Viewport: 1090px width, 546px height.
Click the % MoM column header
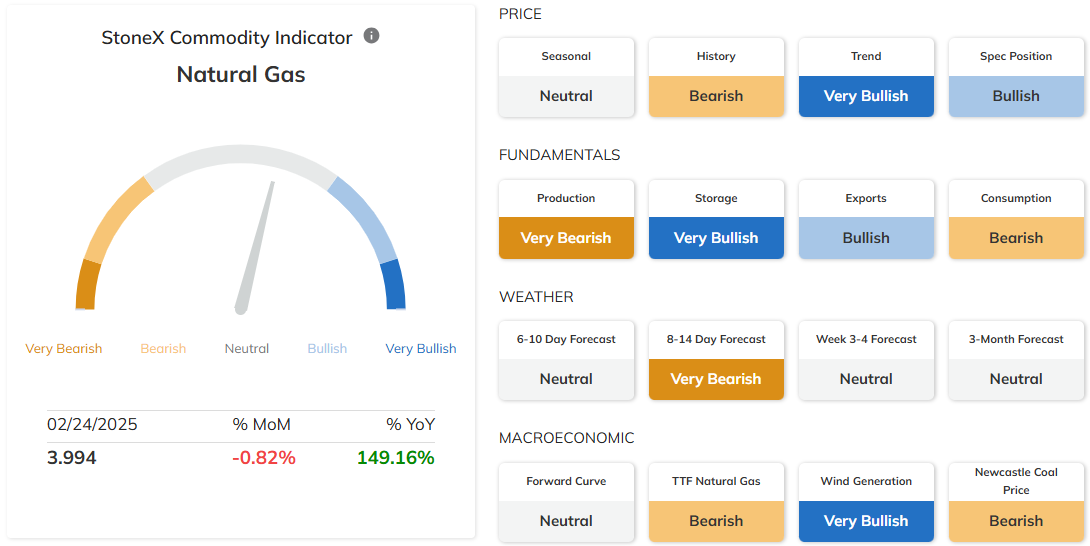click(x=262, y=424)
